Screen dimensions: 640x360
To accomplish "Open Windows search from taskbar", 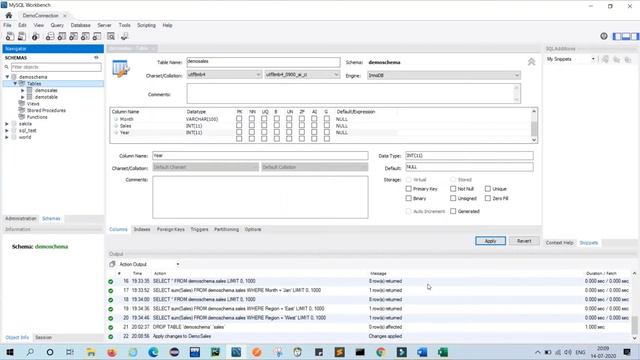I will [30, 352].
